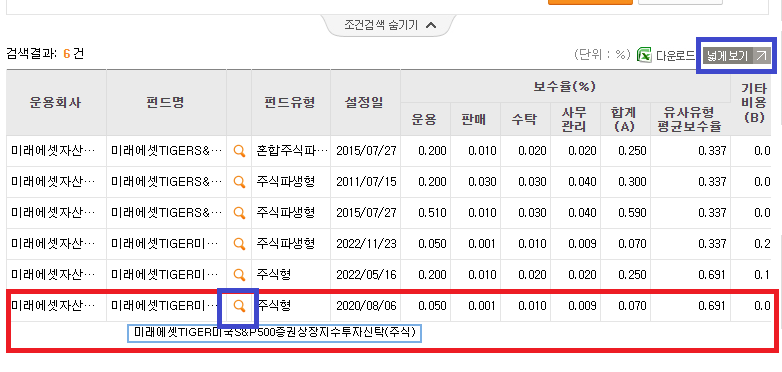The width and height of the screenshot is (782, 372).
Task: Click full fund name tooltip 미래에셋TIGER미국S&P500증권상장지수투자신탁(주식)
Action: coord(275,333)
